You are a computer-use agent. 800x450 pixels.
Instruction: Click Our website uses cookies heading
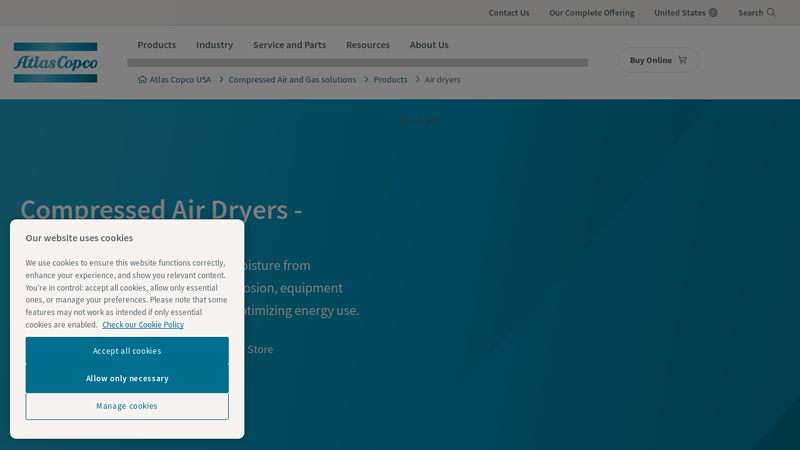click(79, 238)
